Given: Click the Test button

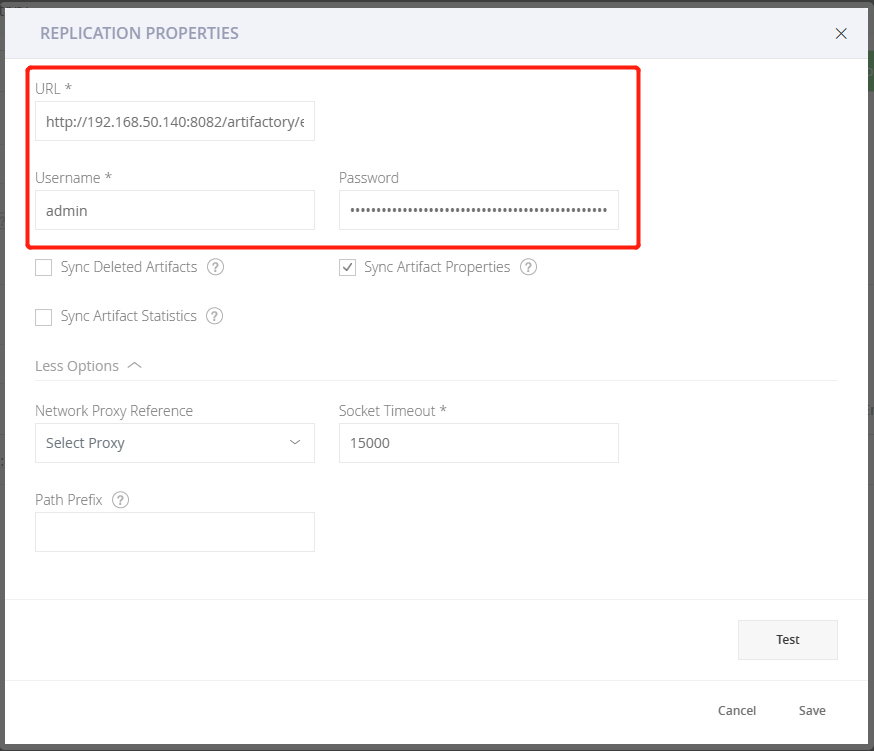Looking at the screenshot, I should click(788, 639).
